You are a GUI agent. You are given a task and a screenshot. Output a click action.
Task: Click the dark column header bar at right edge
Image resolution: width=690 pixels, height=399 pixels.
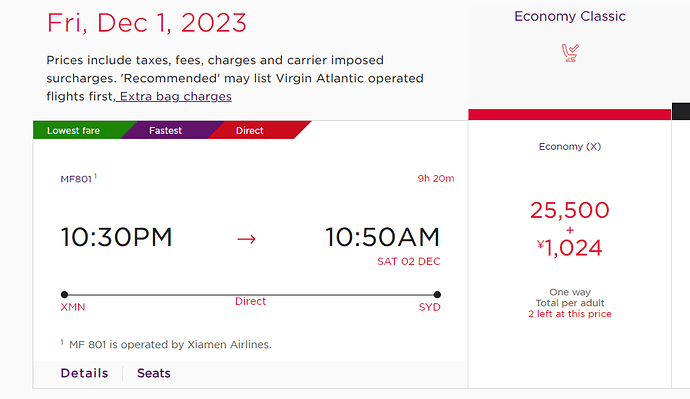(x=681, y=111)
